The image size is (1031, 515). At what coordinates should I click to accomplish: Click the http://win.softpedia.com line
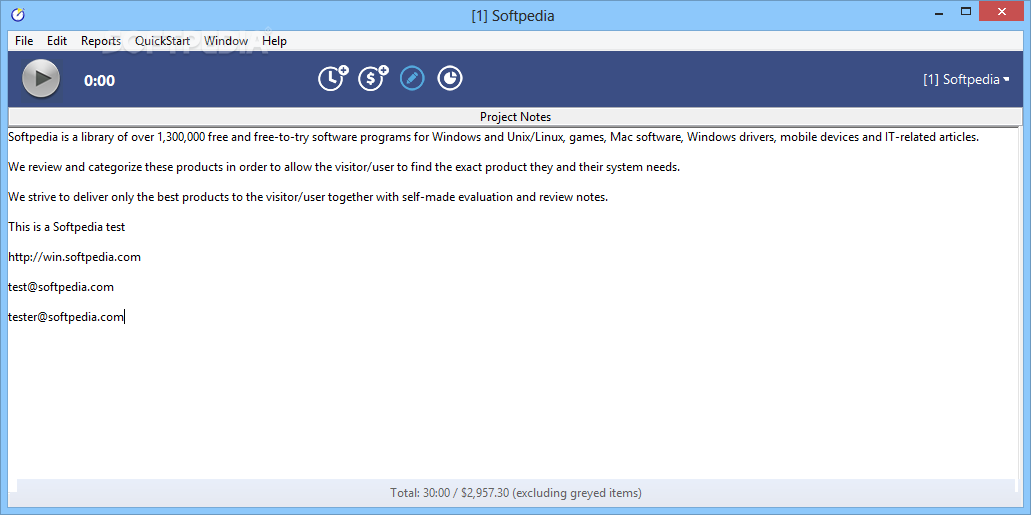point(74,257)
